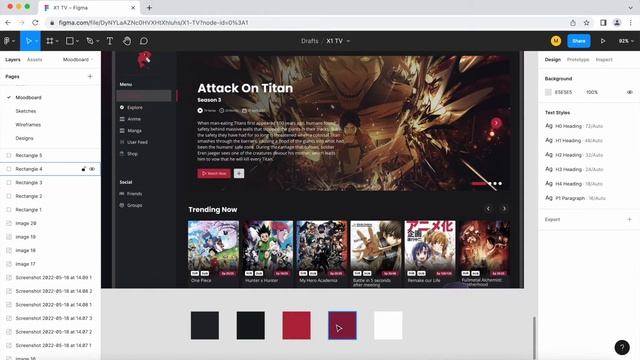Toggle background visibility eye icon
Viewport: 640px width, 360px height.
[629, 92]
